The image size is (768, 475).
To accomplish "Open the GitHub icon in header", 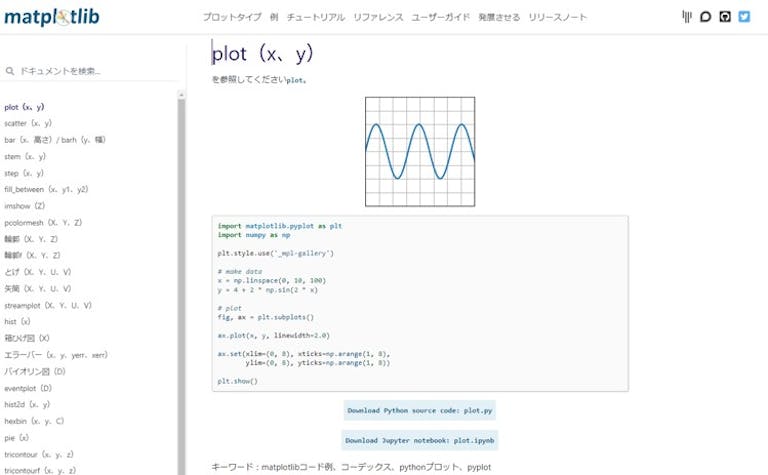I will [x=725, y=17].
